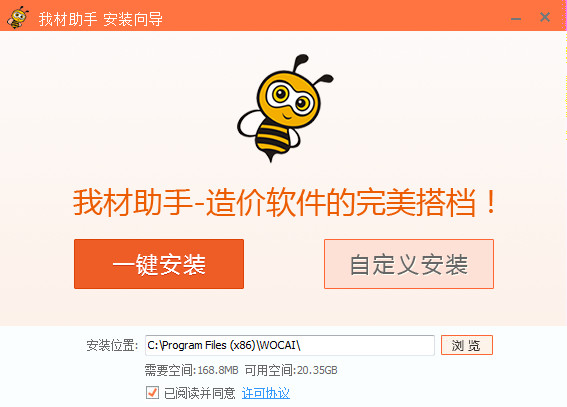The width and height of the screenshot is (567, 407).
Task: Minimize the installer window
Action: [x=516, y=18]
